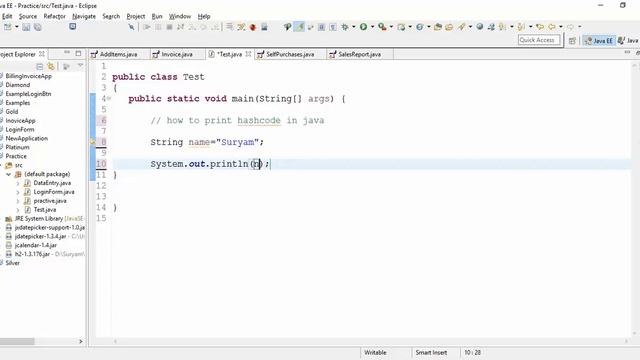Close the Test.java editor tab
This screenshot has height=360, width=640.
[248, 54]
